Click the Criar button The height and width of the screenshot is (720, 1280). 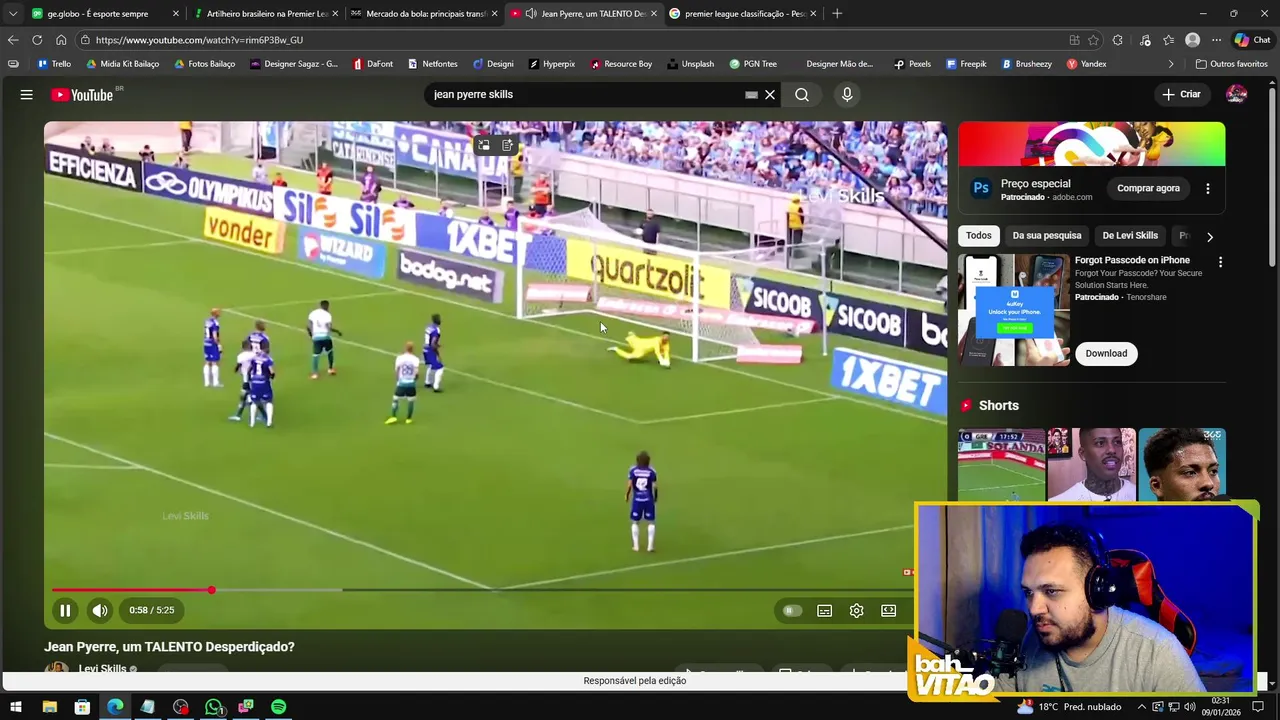point(1181,94)
